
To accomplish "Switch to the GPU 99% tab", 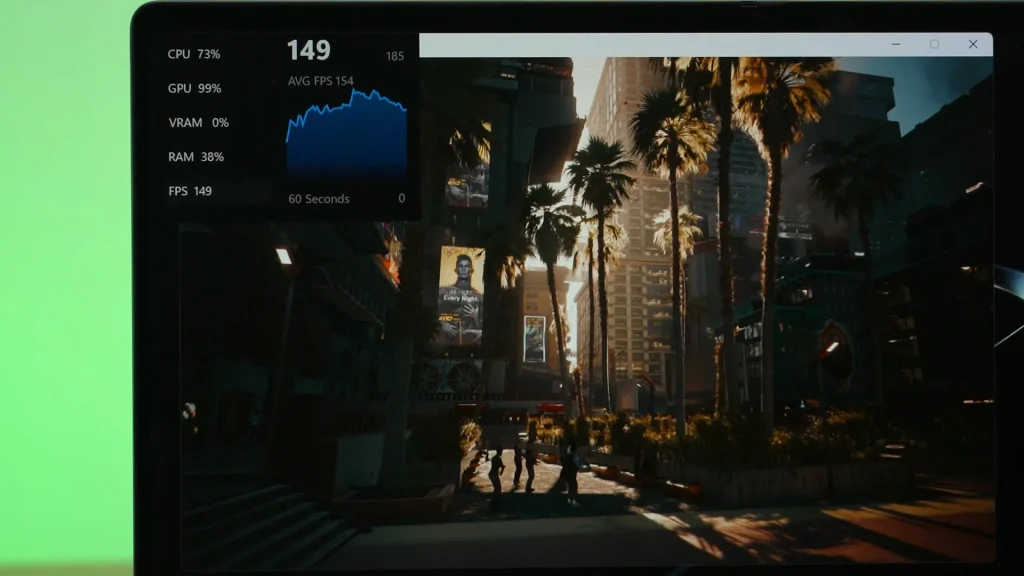I will coord(195,88).
